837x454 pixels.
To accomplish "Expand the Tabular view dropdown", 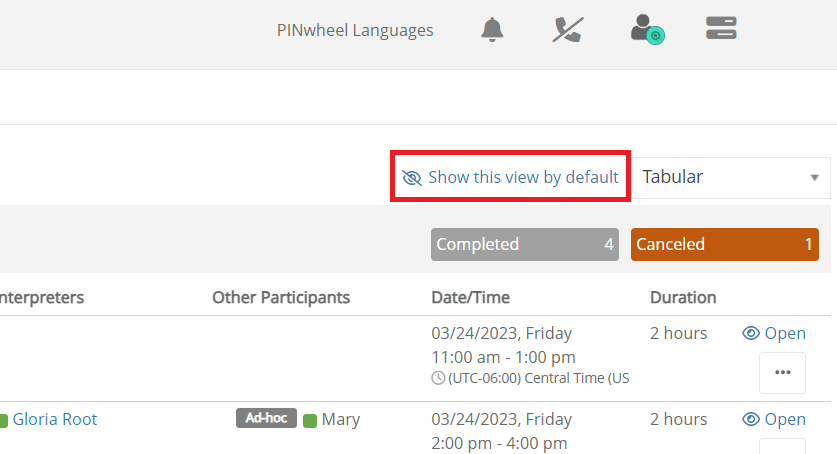I will (x=730, y=177).
